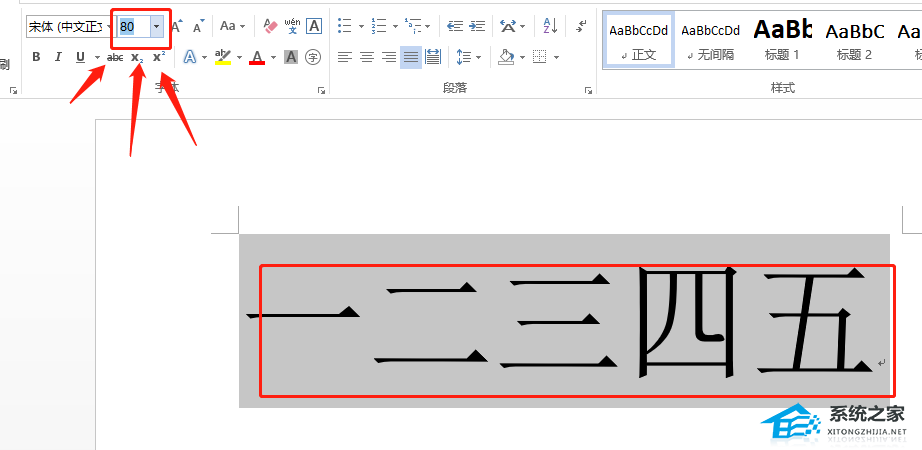Open text effects dropdown arrow

coord(204,57)
